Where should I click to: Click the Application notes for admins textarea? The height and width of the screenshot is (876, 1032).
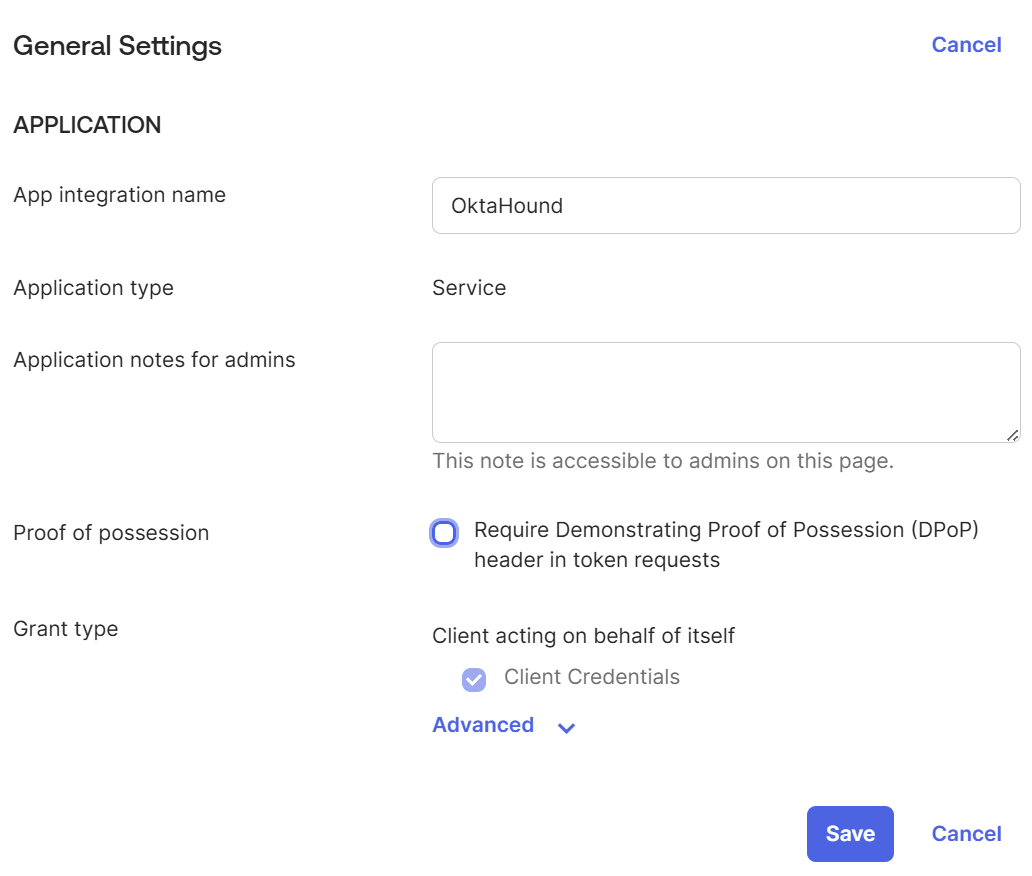(x=725, y=390)
